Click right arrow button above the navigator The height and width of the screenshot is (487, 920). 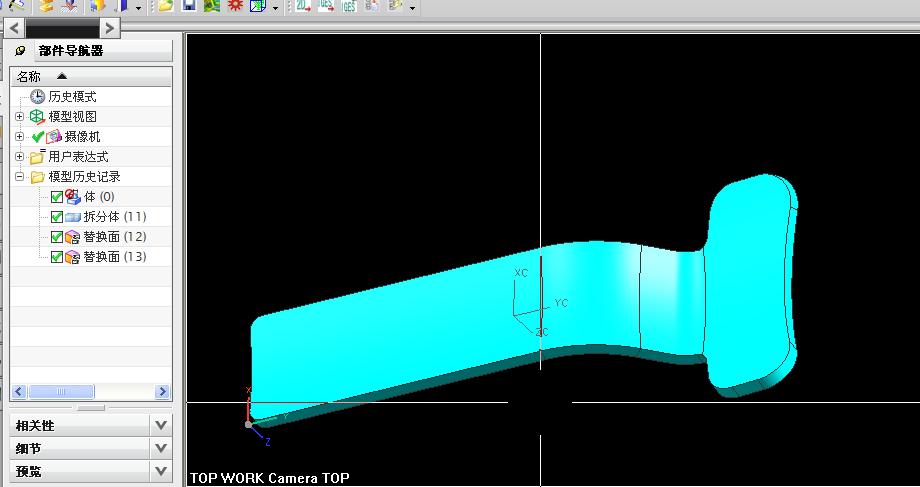pyautogui.click(x=110, y=28)
